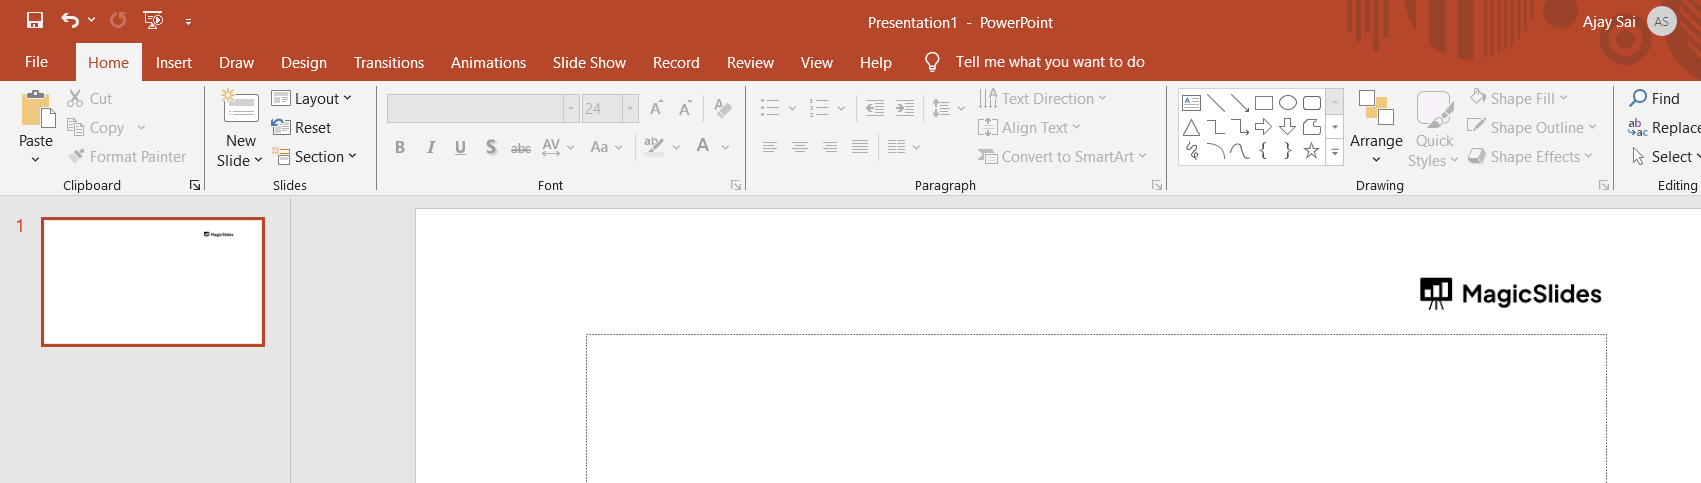Toggle Strikethrough formatting
Viewport: 1701px width, 483px height.
(521, 147)
